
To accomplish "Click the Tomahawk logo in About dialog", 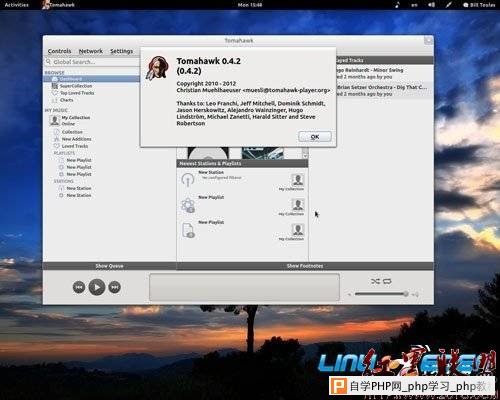I will point(157,68).
